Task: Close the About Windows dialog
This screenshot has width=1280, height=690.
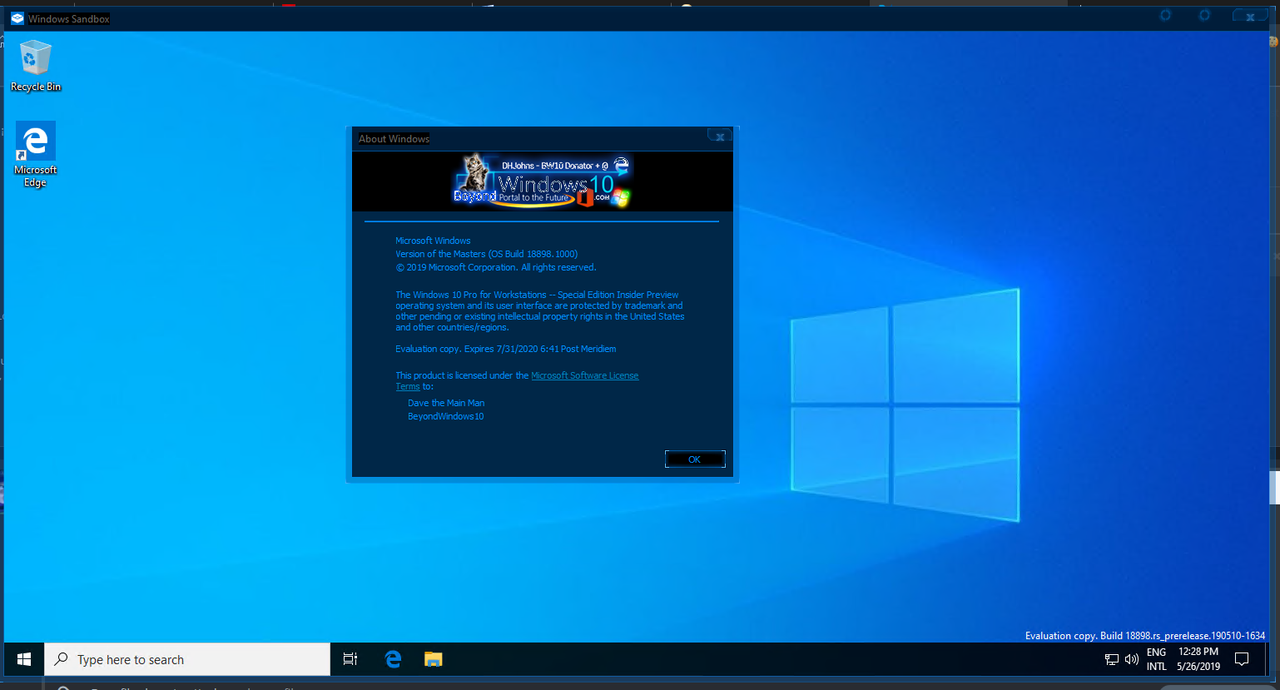Action: click(719, 136)
